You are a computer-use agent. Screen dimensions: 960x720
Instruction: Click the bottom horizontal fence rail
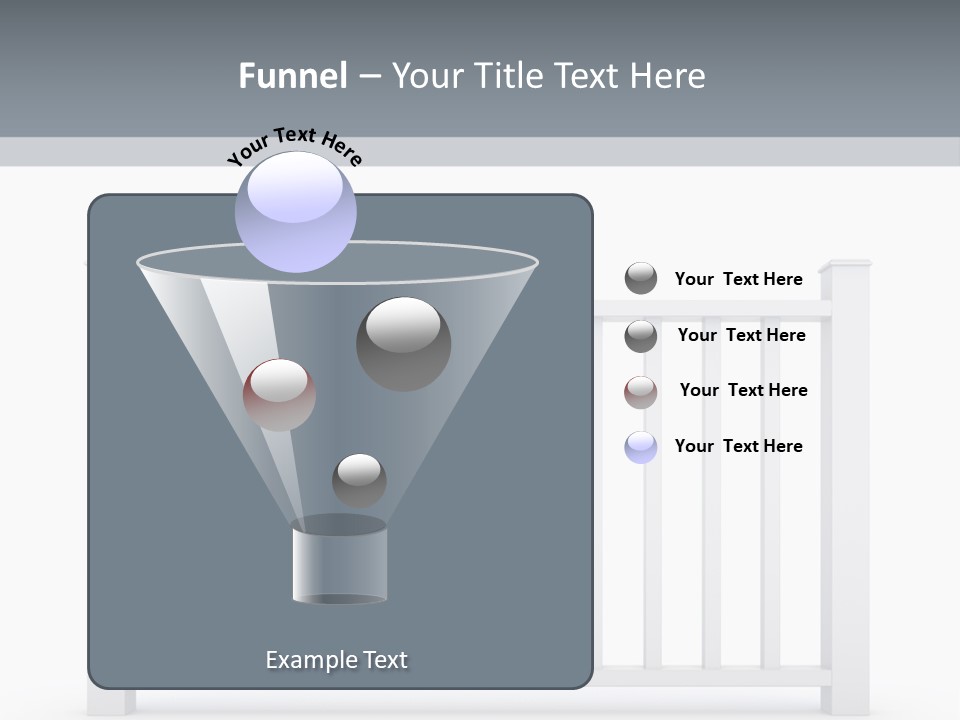[710, 677]
